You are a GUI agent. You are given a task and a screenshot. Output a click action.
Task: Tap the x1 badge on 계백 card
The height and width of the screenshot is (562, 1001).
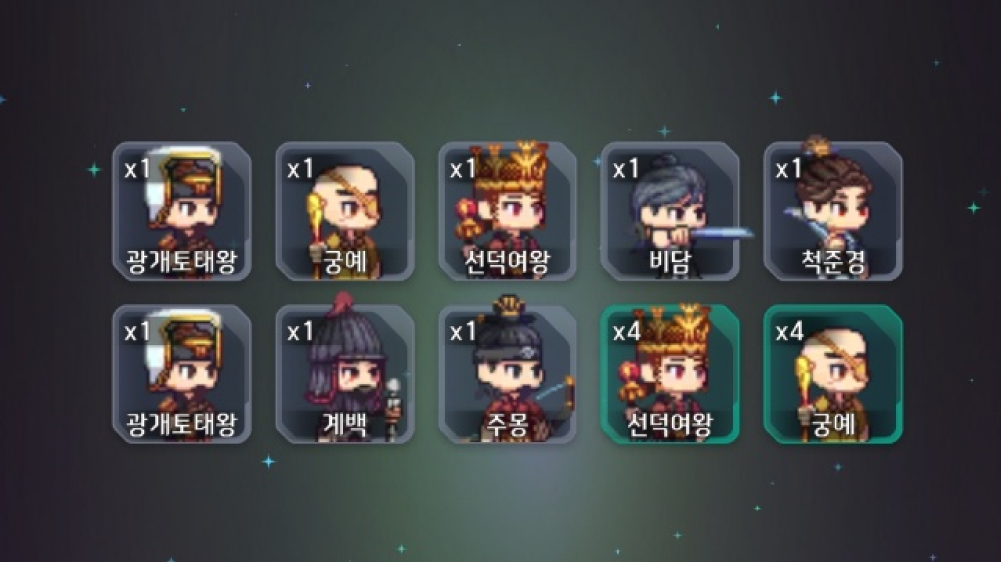tap(300, 332)
